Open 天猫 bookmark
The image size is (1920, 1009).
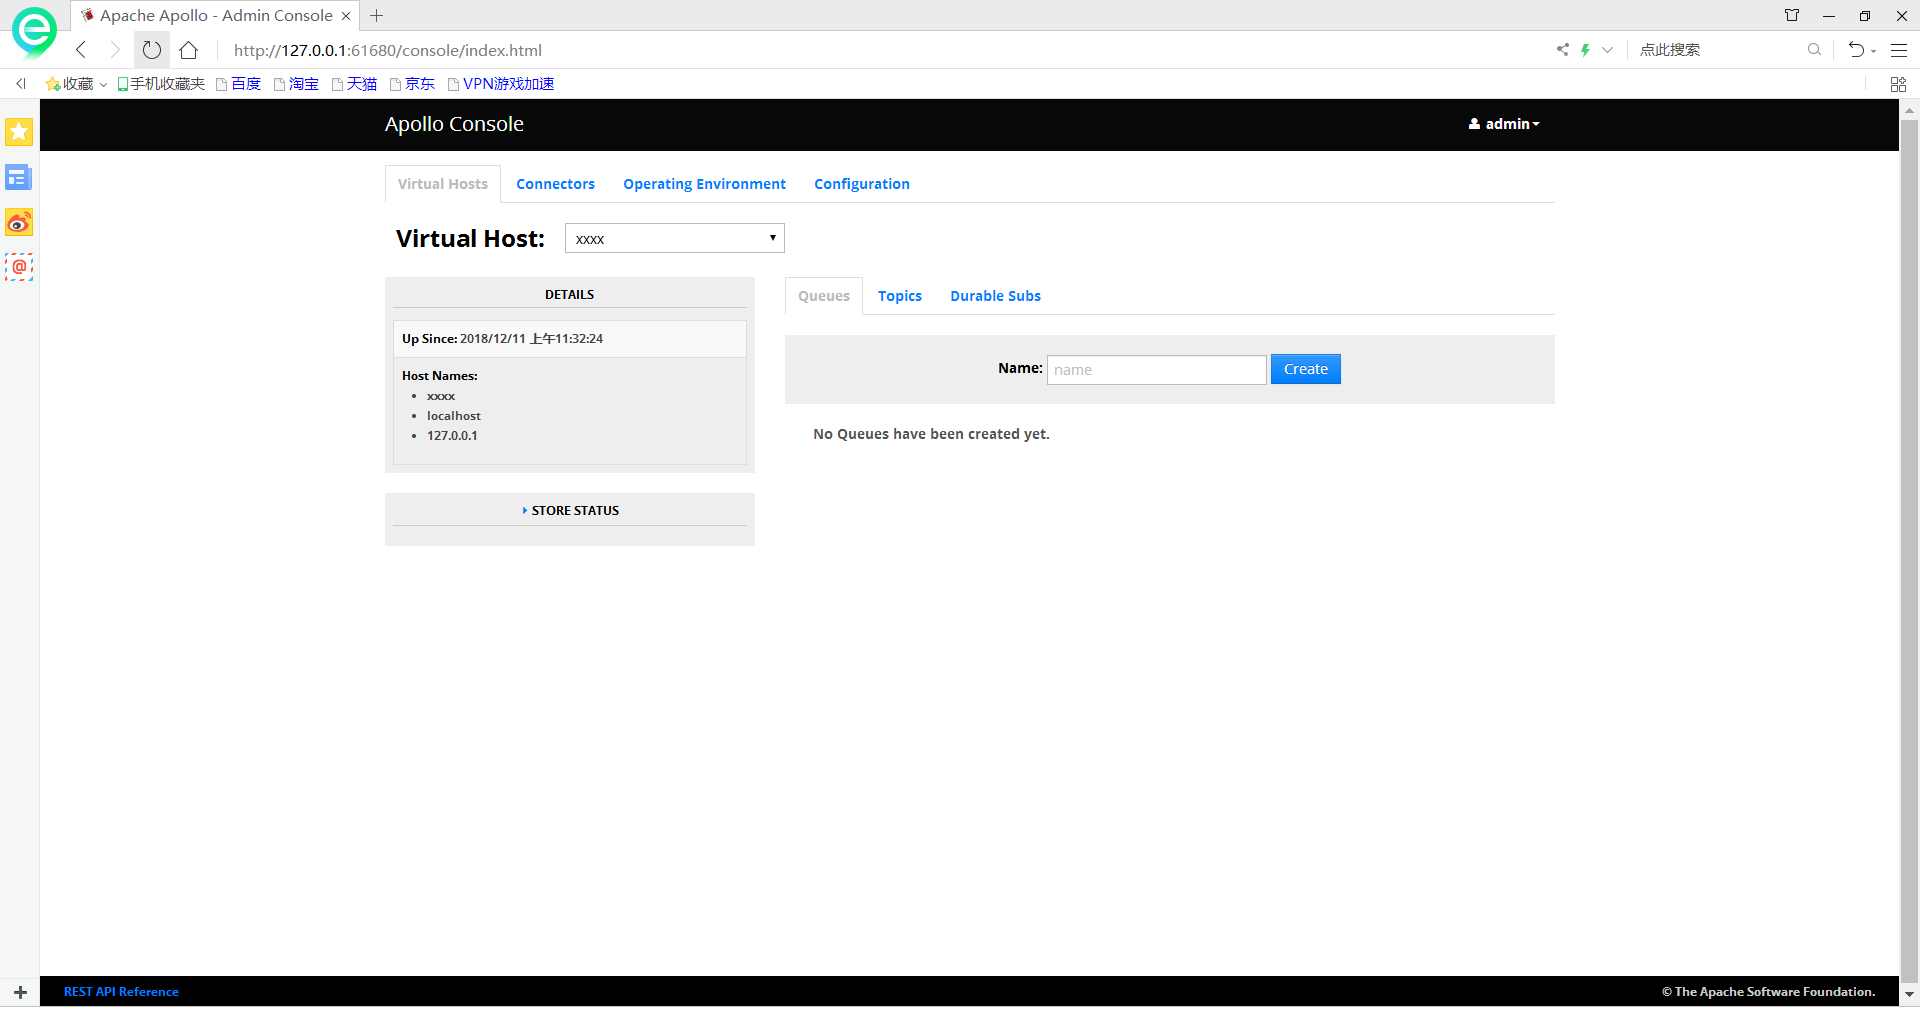pos(355,84)
